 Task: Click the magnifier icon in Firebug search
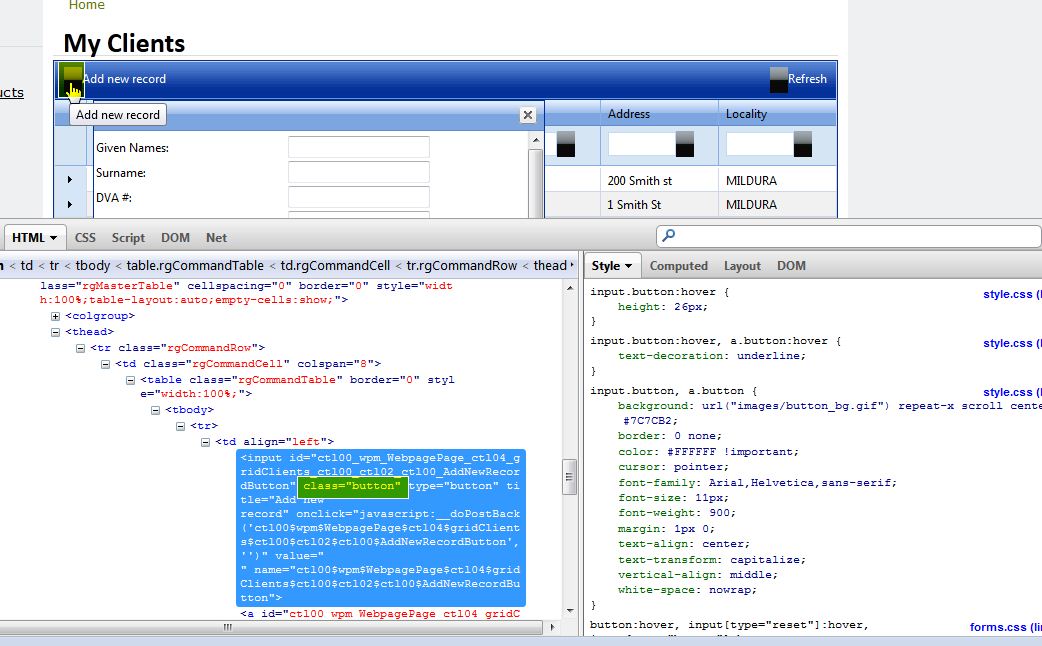point(669,236)
